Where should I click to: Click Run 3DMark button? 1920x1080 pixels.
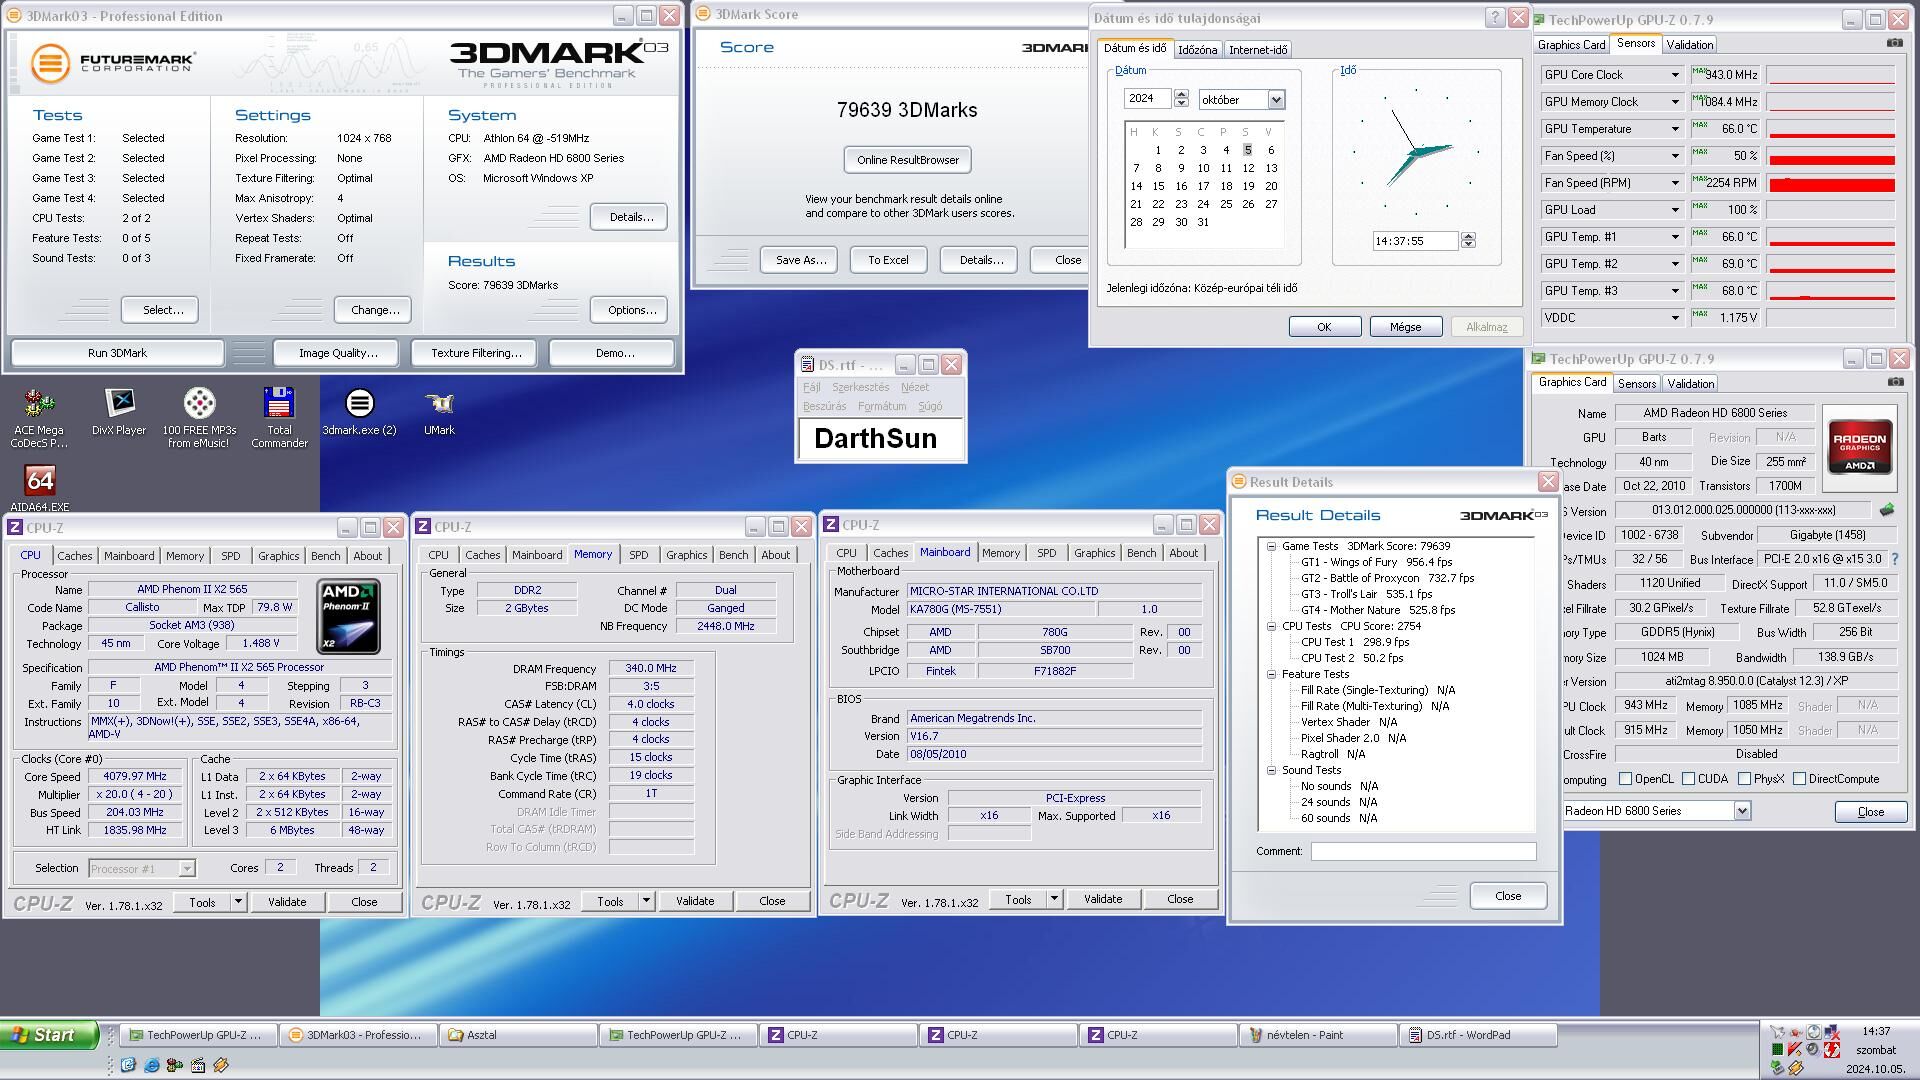(x=117, y=353)
